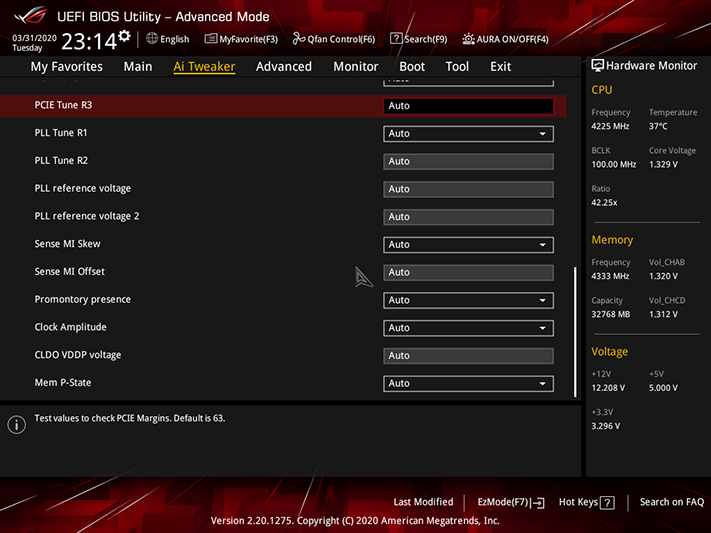This screenshot has height=533, width=711.
Task: Open the Tool tab
Action: pyautogui.click(x=457, y=67)
